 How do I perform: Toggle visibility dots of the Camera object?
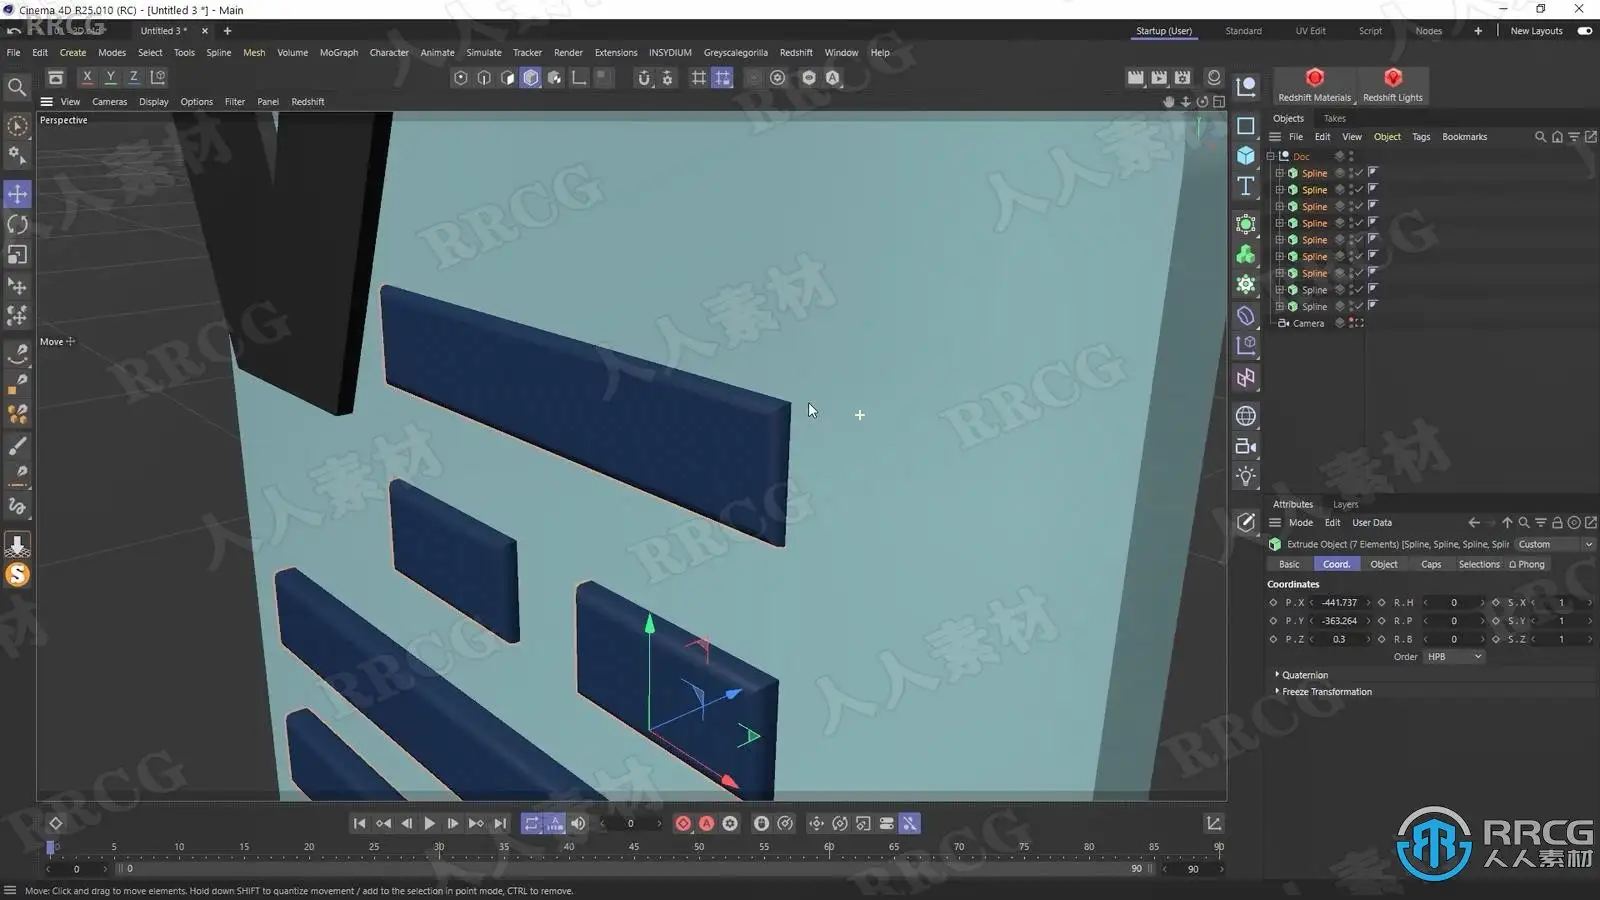(x=1351, y=323)
